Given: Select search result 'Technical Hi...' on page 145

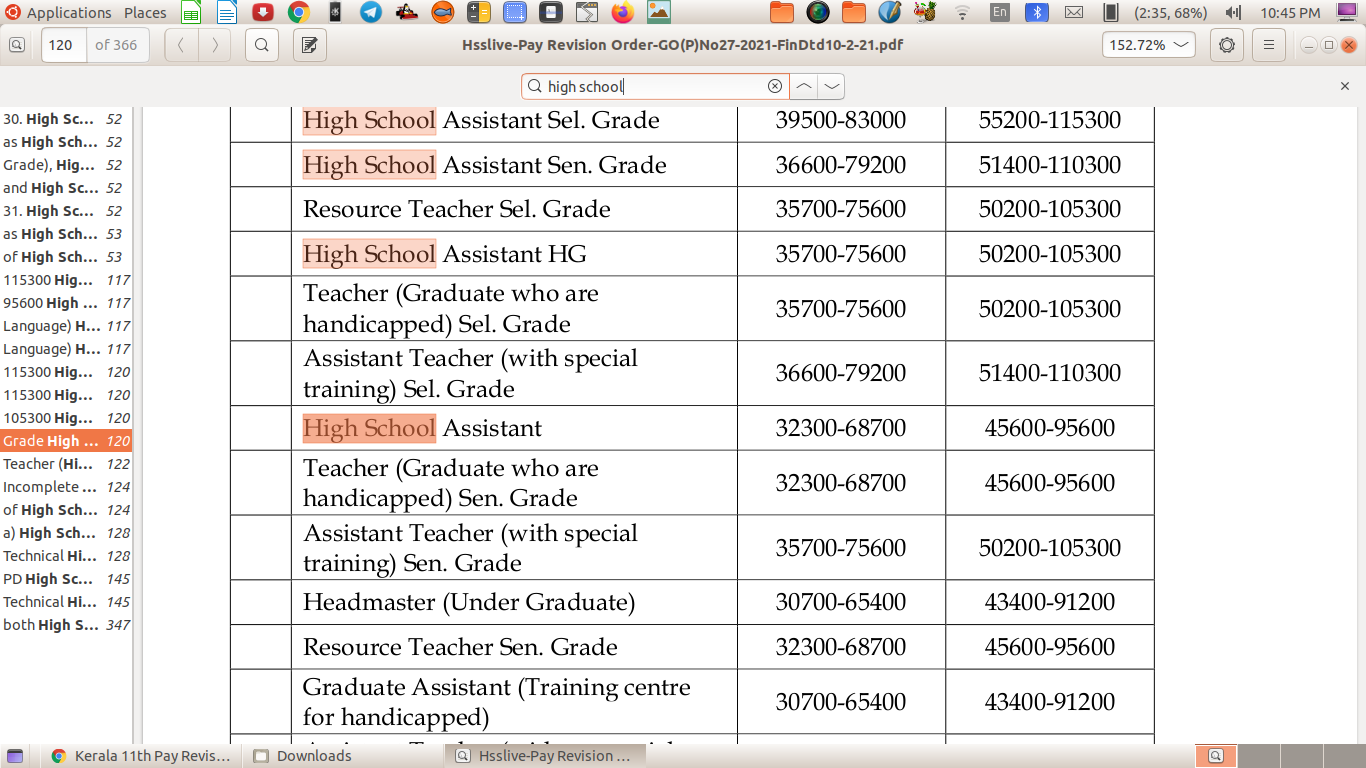Looking at the screenshot, I should click(66, 602).
